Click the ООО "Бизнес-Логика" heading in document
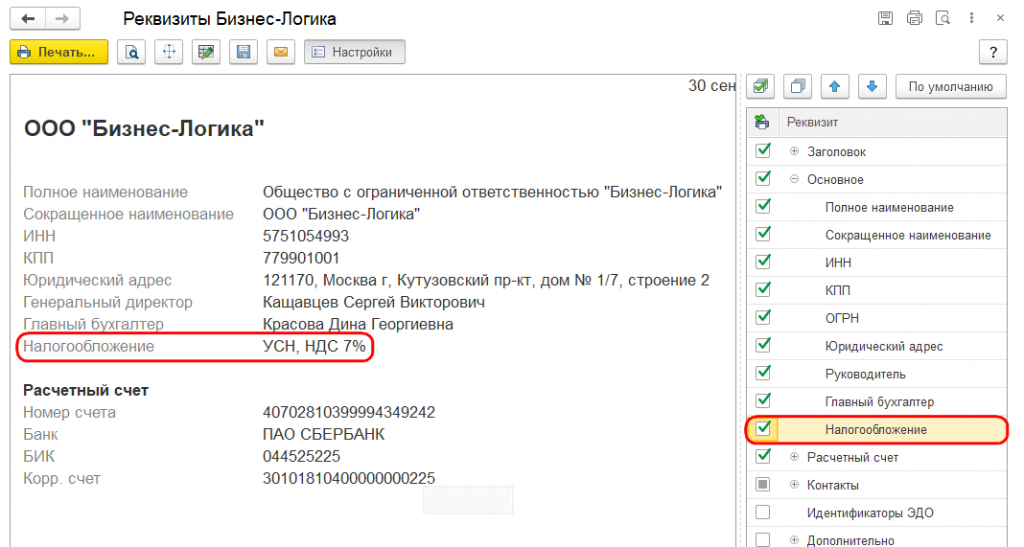This screenshot has height=547, width=1024. [144, 128]
